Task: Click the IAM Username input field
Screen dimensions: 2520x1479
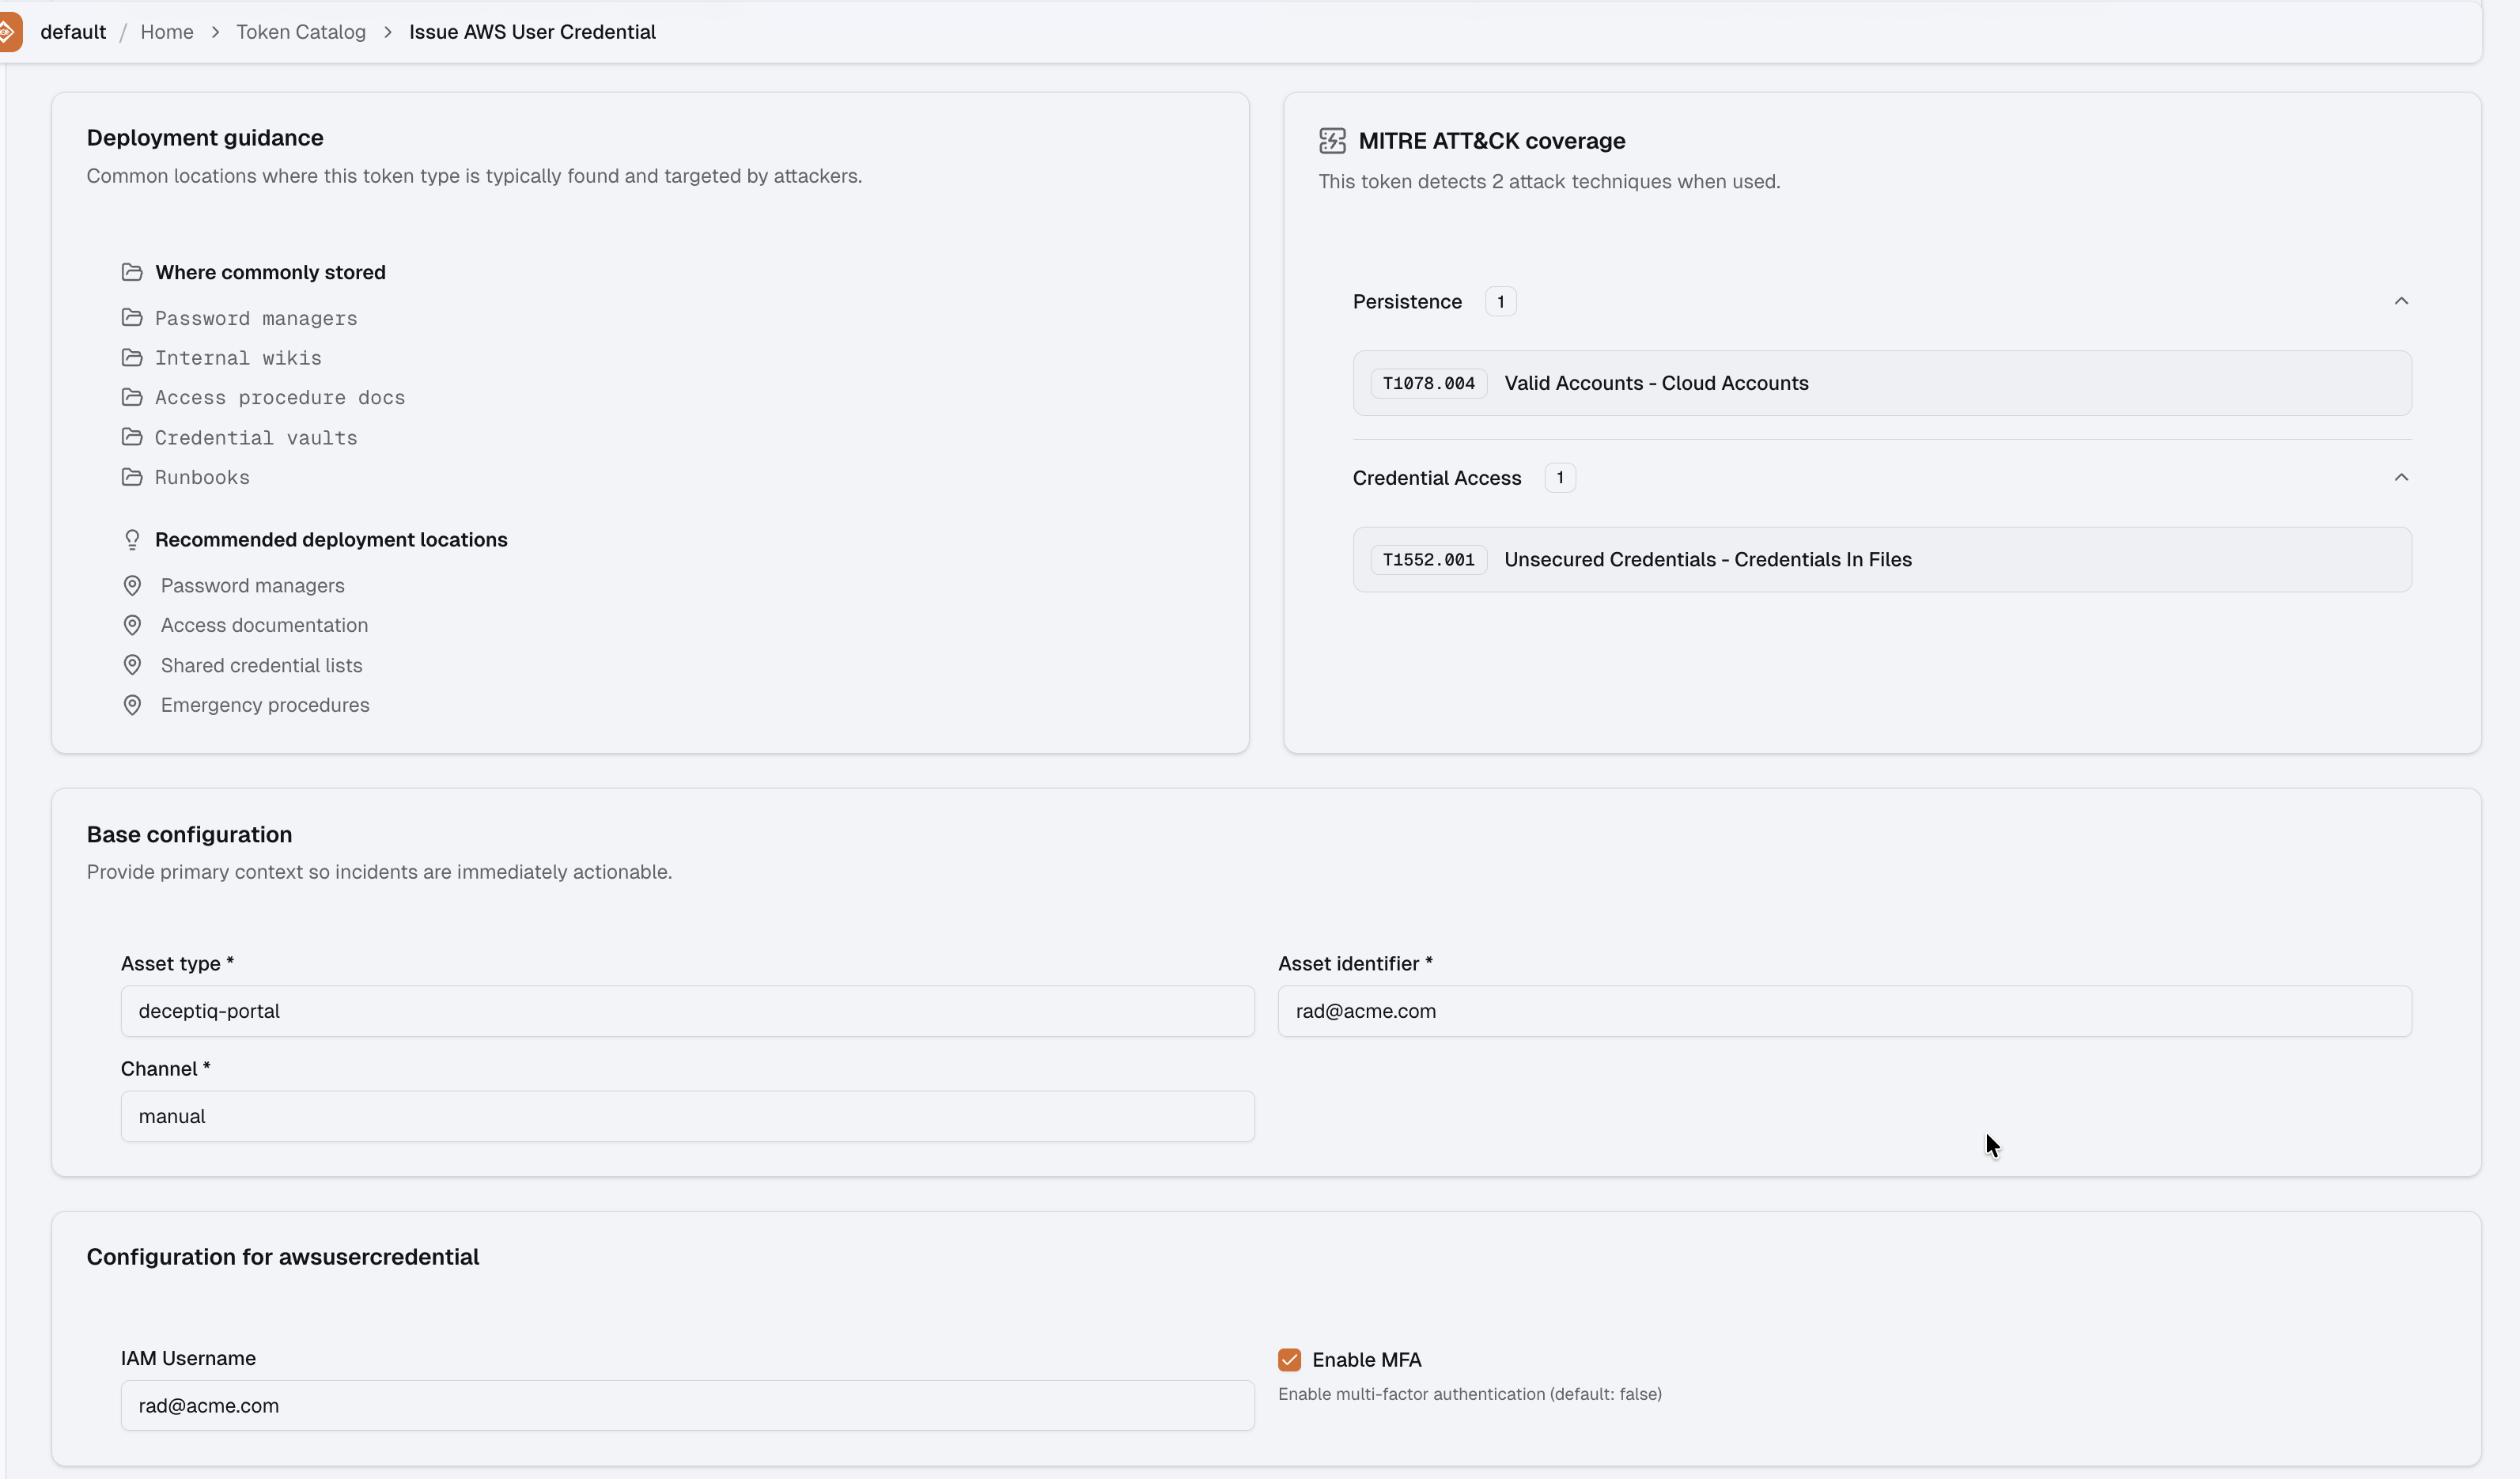Action: (x=687, y=1406)
